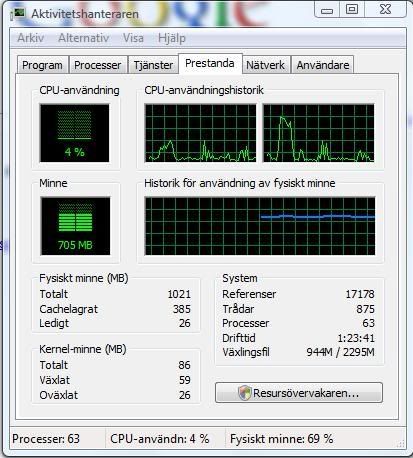
Task: Switch to the Nätverk tab
Action: pos(266,65)
